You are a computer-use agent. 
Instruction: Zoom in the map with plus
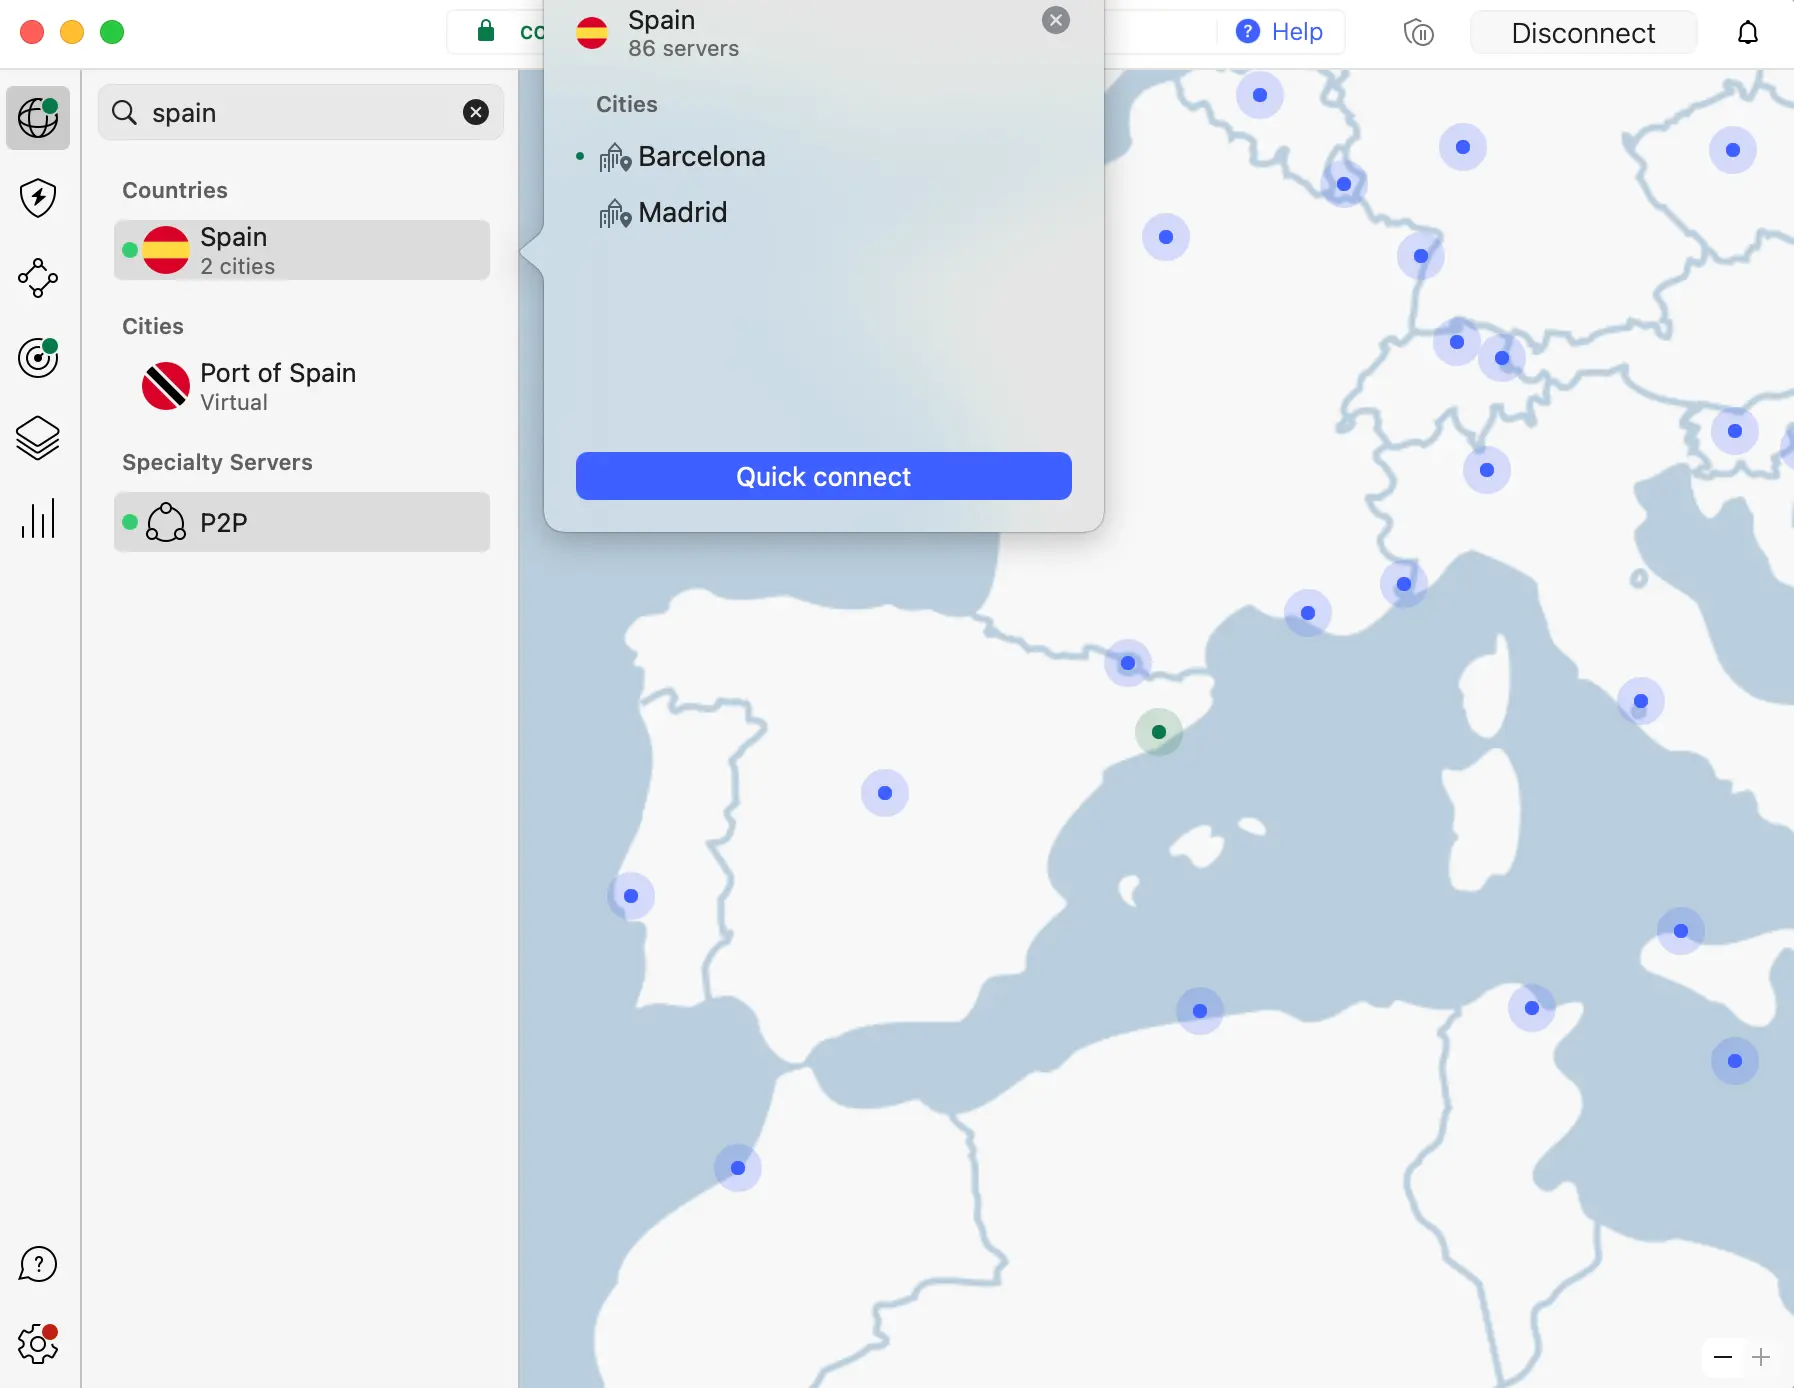(1761, 1357)
